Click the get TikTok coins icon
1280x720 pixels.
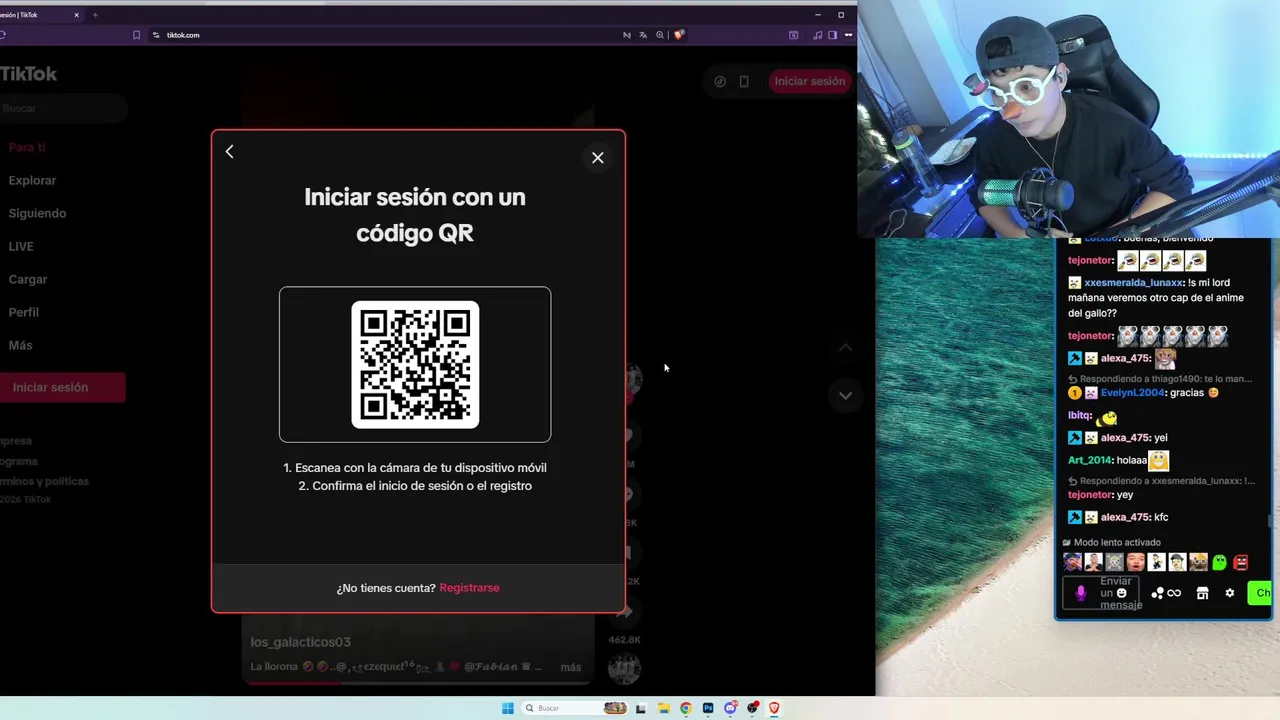tap(720, 82)
